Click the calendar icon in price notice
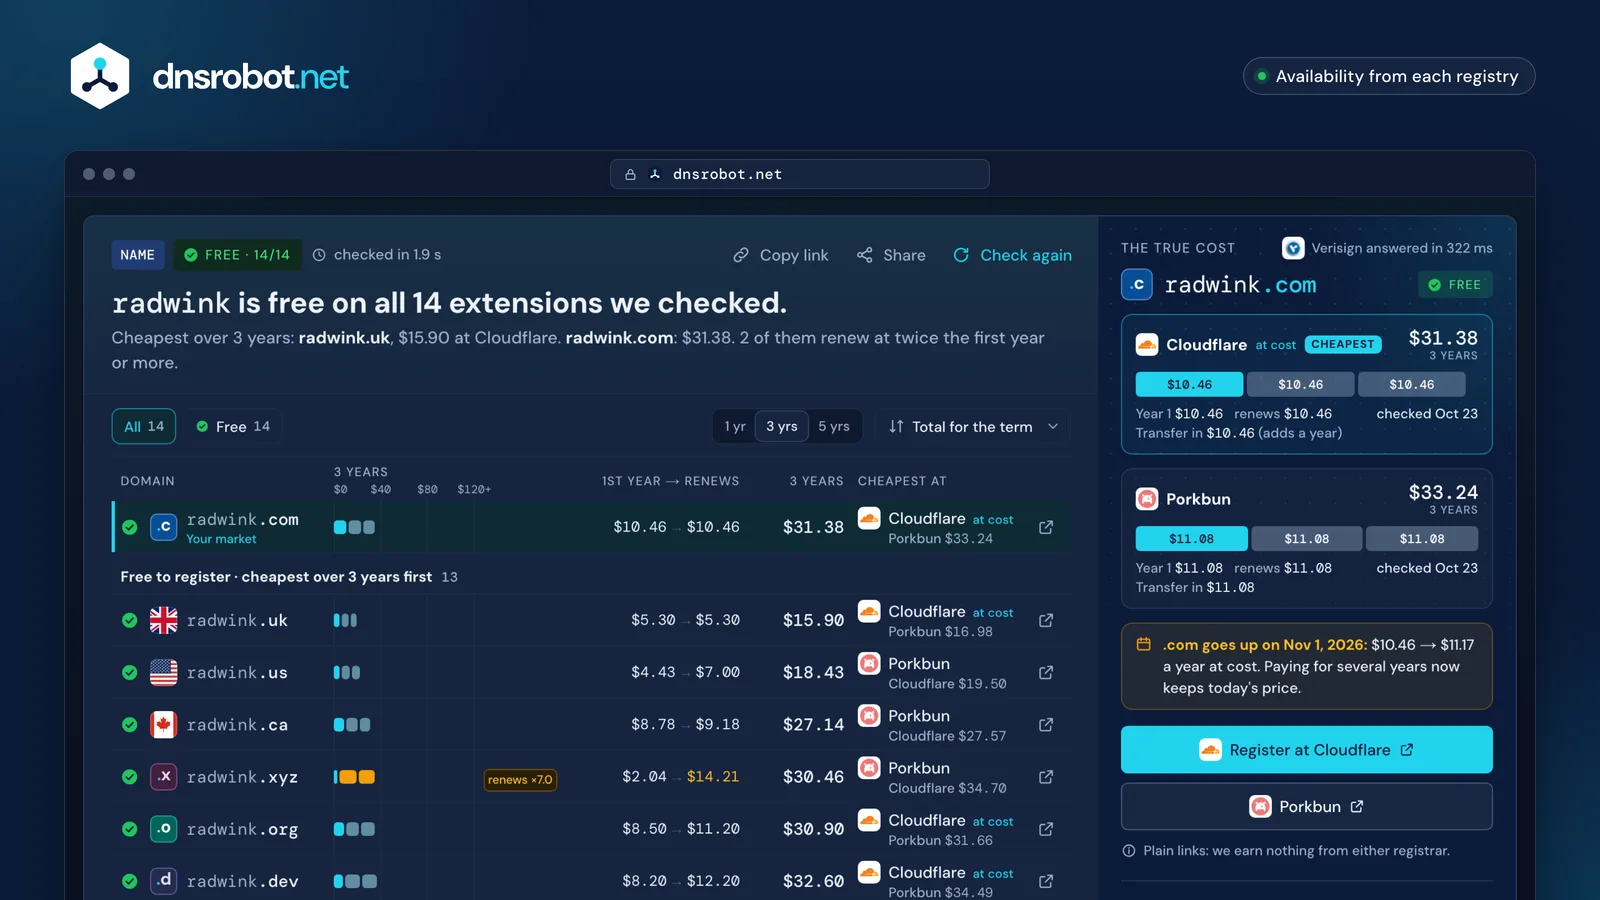This screenshot has height=900, width=1600. pyautogui.click(x=1144, y=645)
